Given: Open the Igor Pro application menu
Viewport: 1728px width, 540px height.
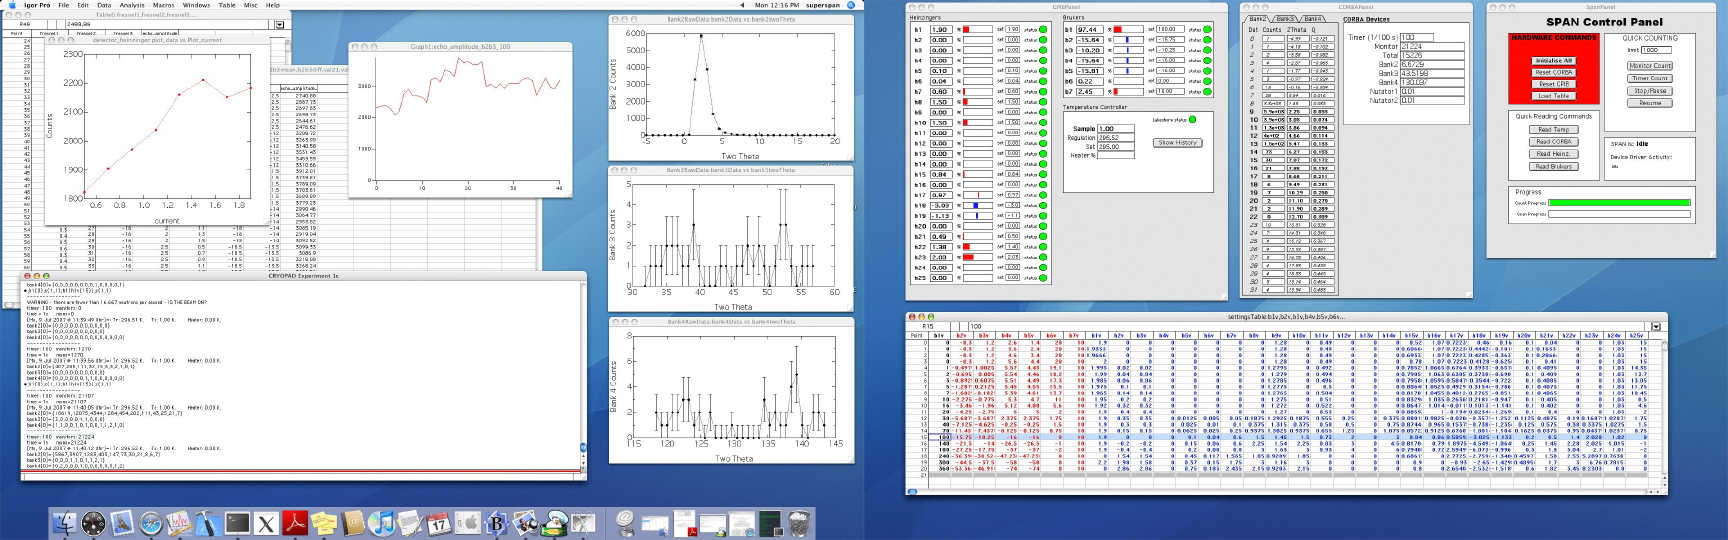Looking at the screenshot, I should coord(38,5).
